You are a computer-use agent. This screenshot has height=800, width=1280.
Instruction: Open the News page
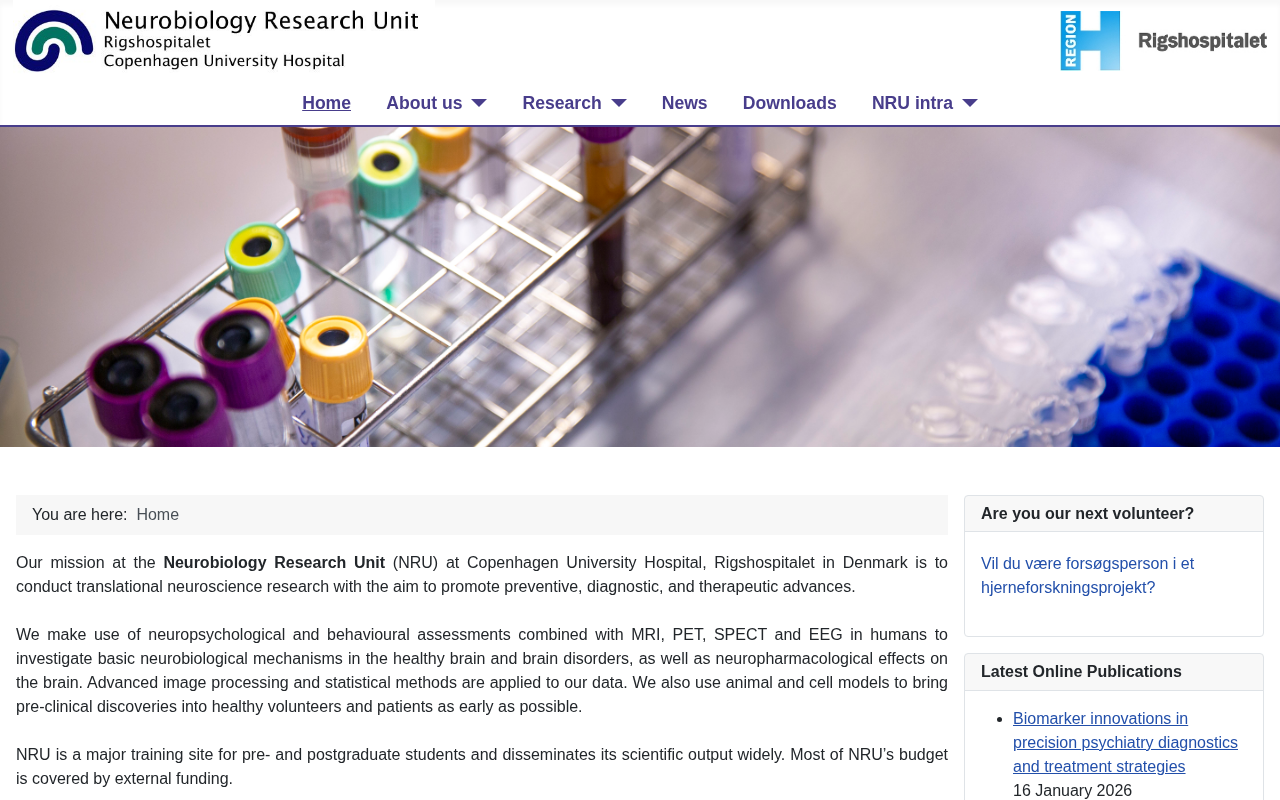(x=684, y=103)
